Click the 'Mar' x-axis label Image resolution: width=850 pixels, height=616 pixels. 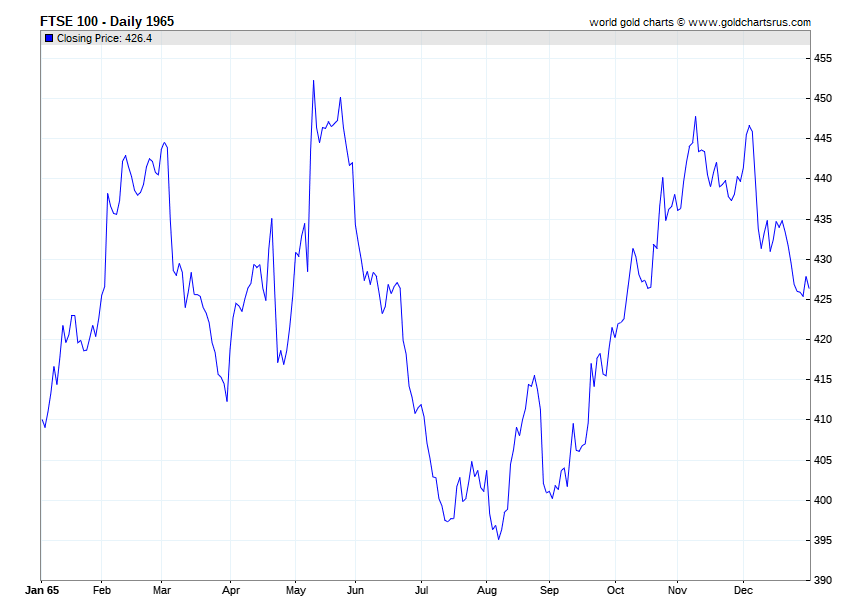(162, 590)
